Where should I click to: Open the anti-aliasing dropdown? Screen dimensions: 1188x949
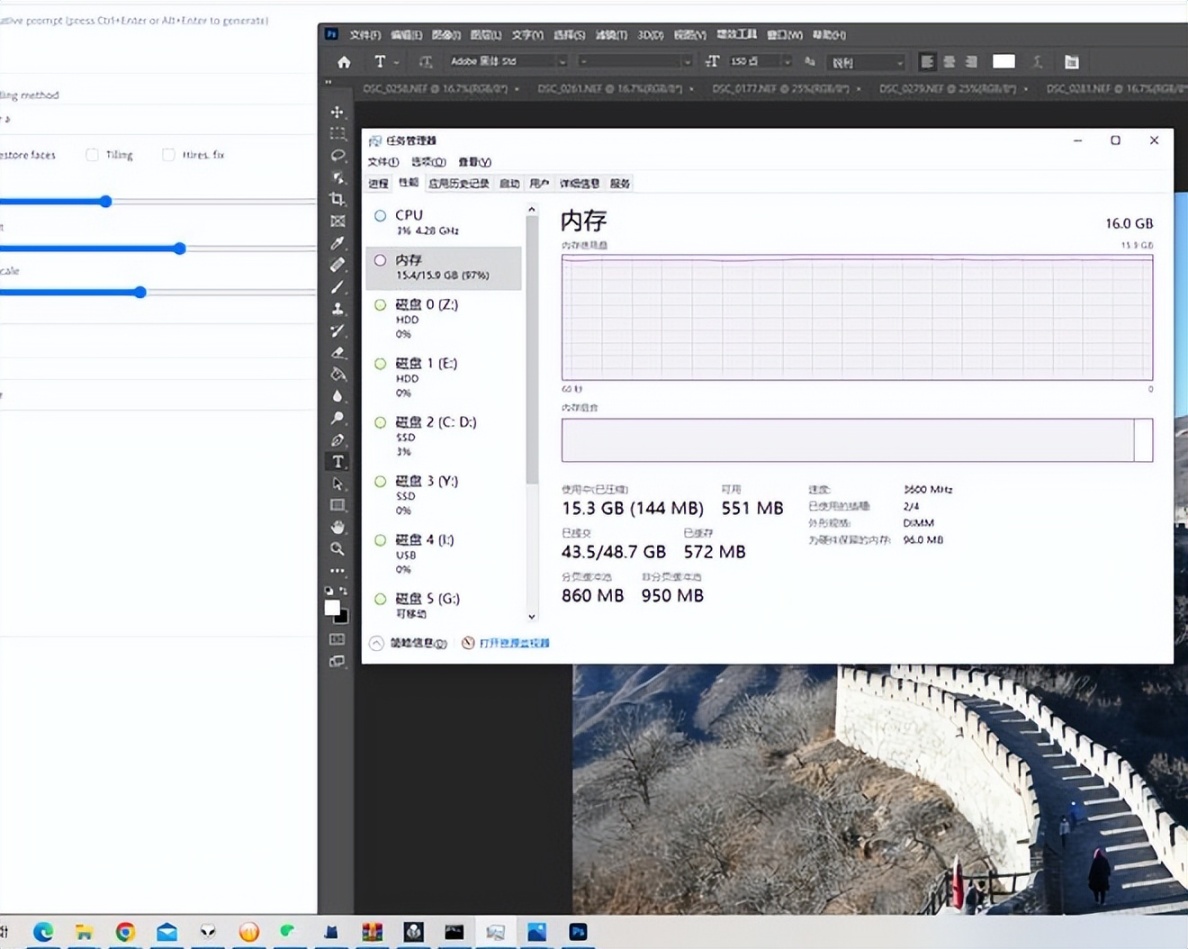867,62
